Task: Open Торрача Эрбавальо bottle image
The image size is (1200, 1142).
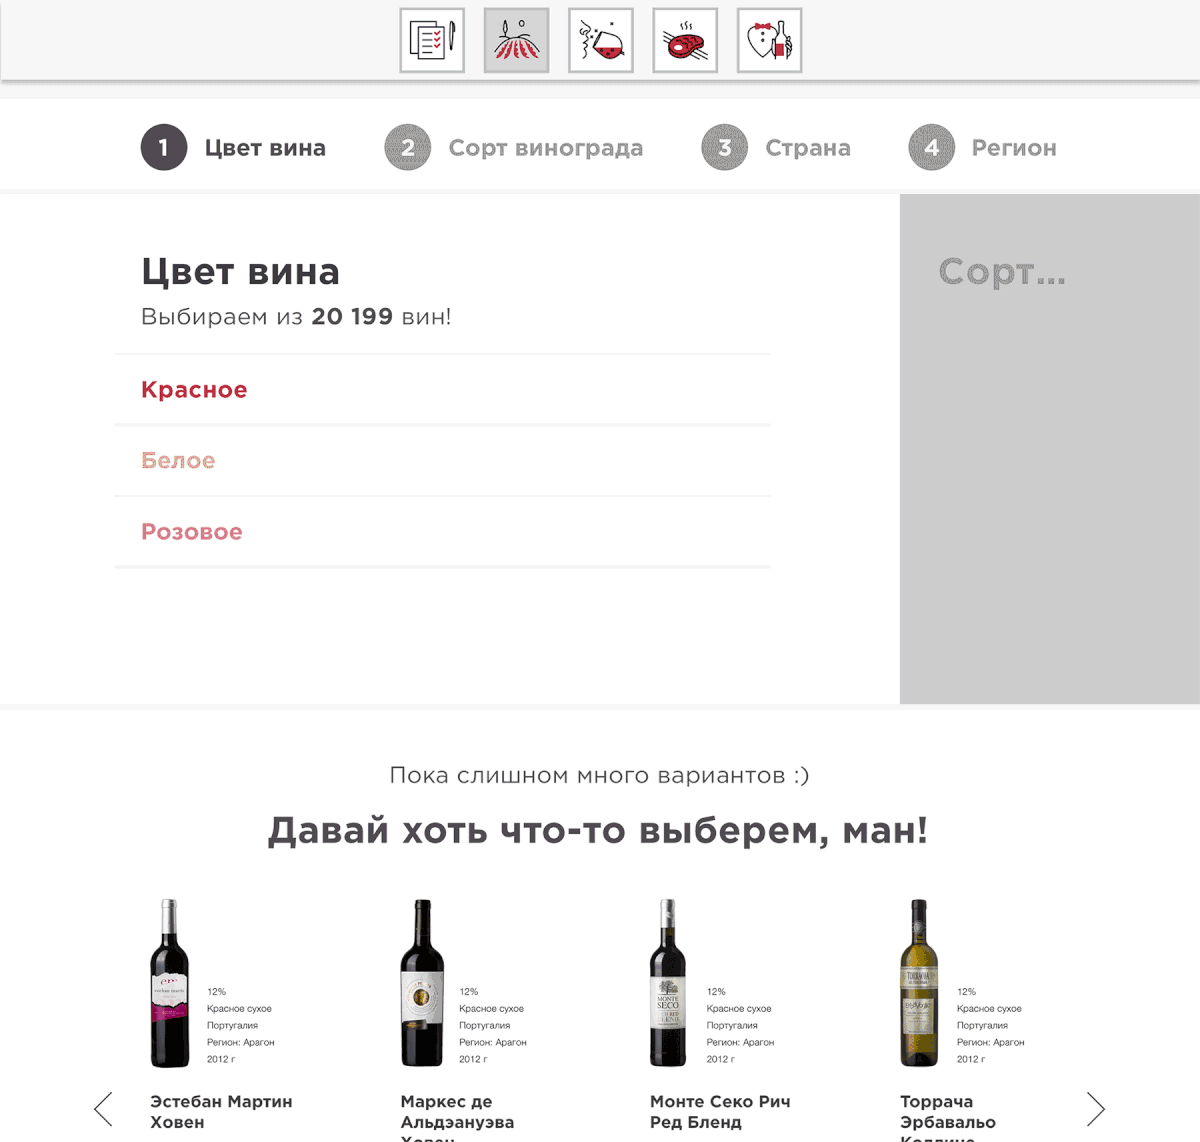Action: 918,983
